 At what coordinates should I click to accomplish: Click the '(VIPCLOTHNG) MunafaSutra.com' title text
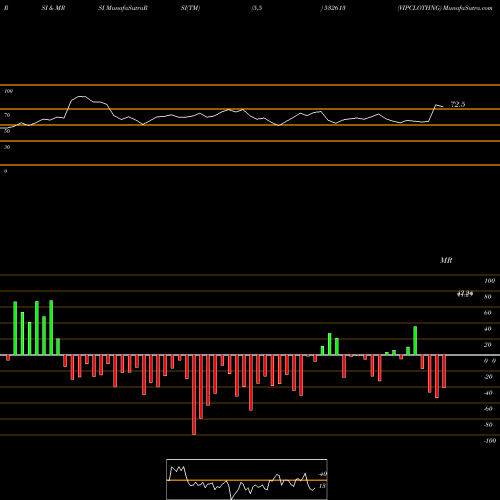(445, 8)
